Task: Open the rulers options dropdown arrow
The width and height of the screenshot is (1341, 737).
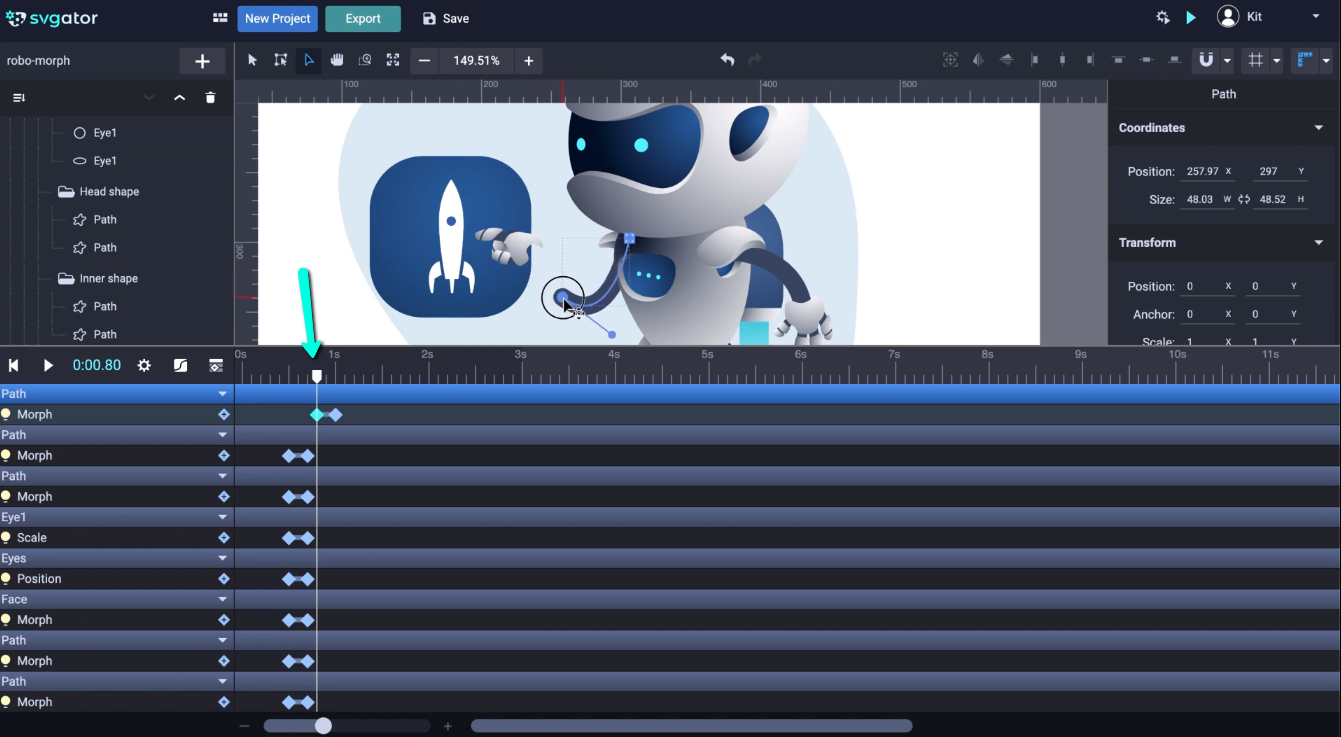Action: point(1326,61)
